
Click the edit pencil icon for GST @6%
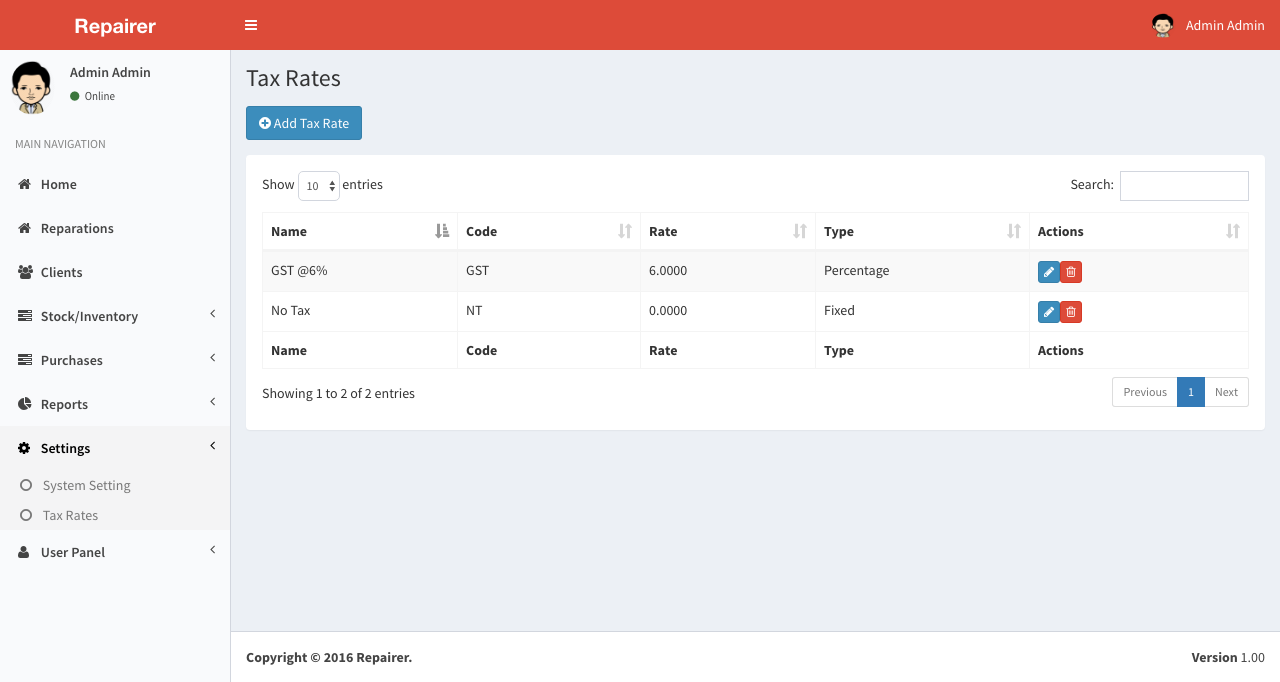tap(1048, 272)
